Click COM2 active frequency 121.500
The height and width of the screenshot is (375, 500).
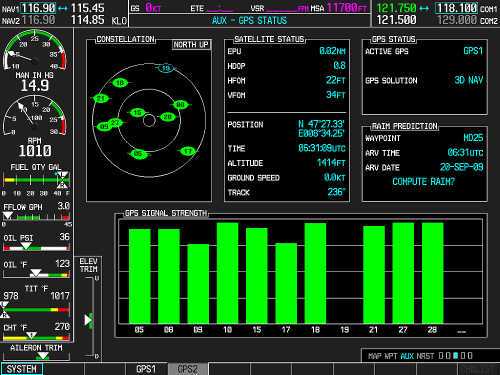(x=396, y=20)
